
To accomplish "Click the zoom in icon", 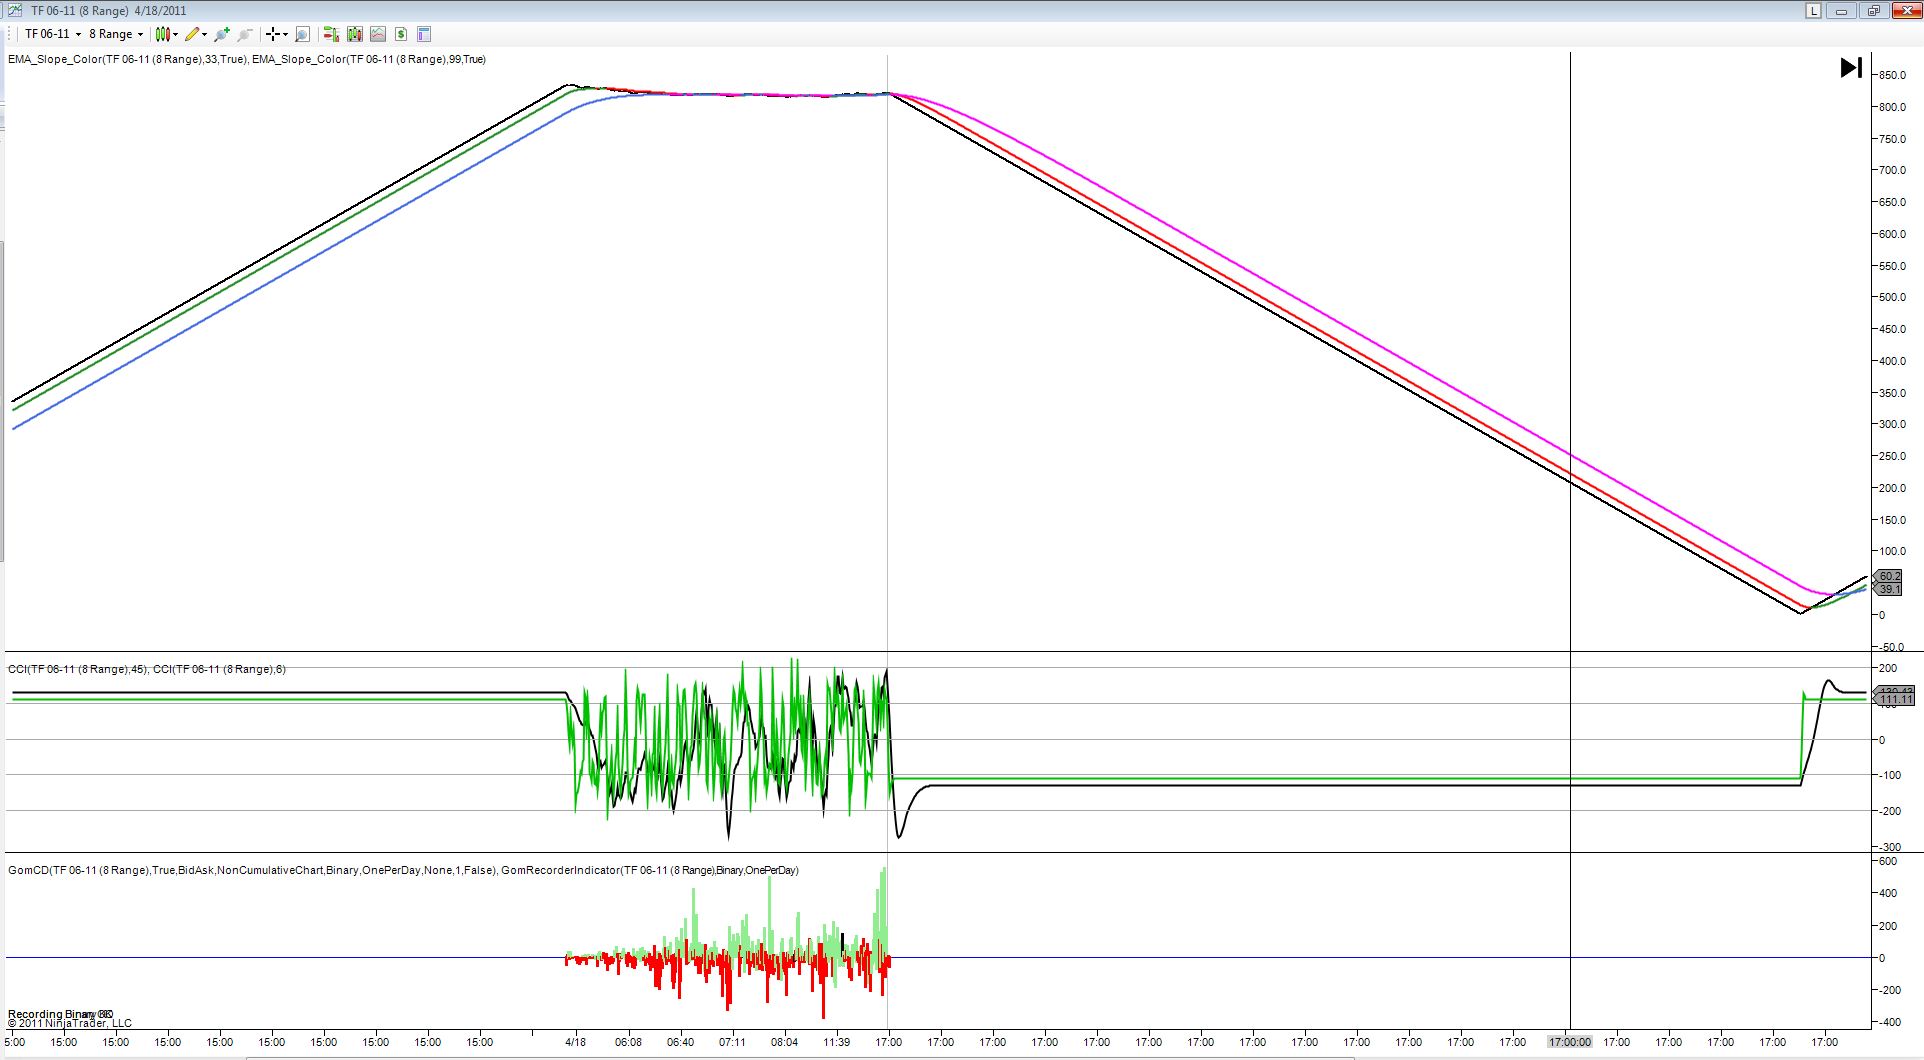I will 222,34.
